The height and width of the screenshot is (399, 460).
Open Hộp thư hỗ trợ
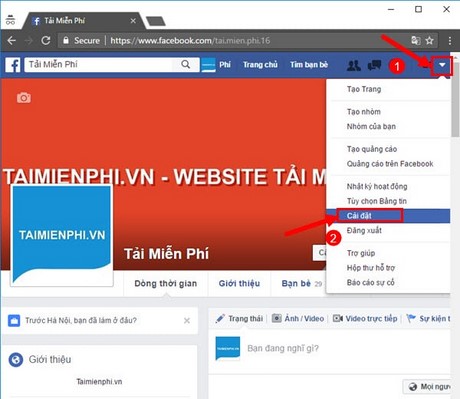pos(371,268)
